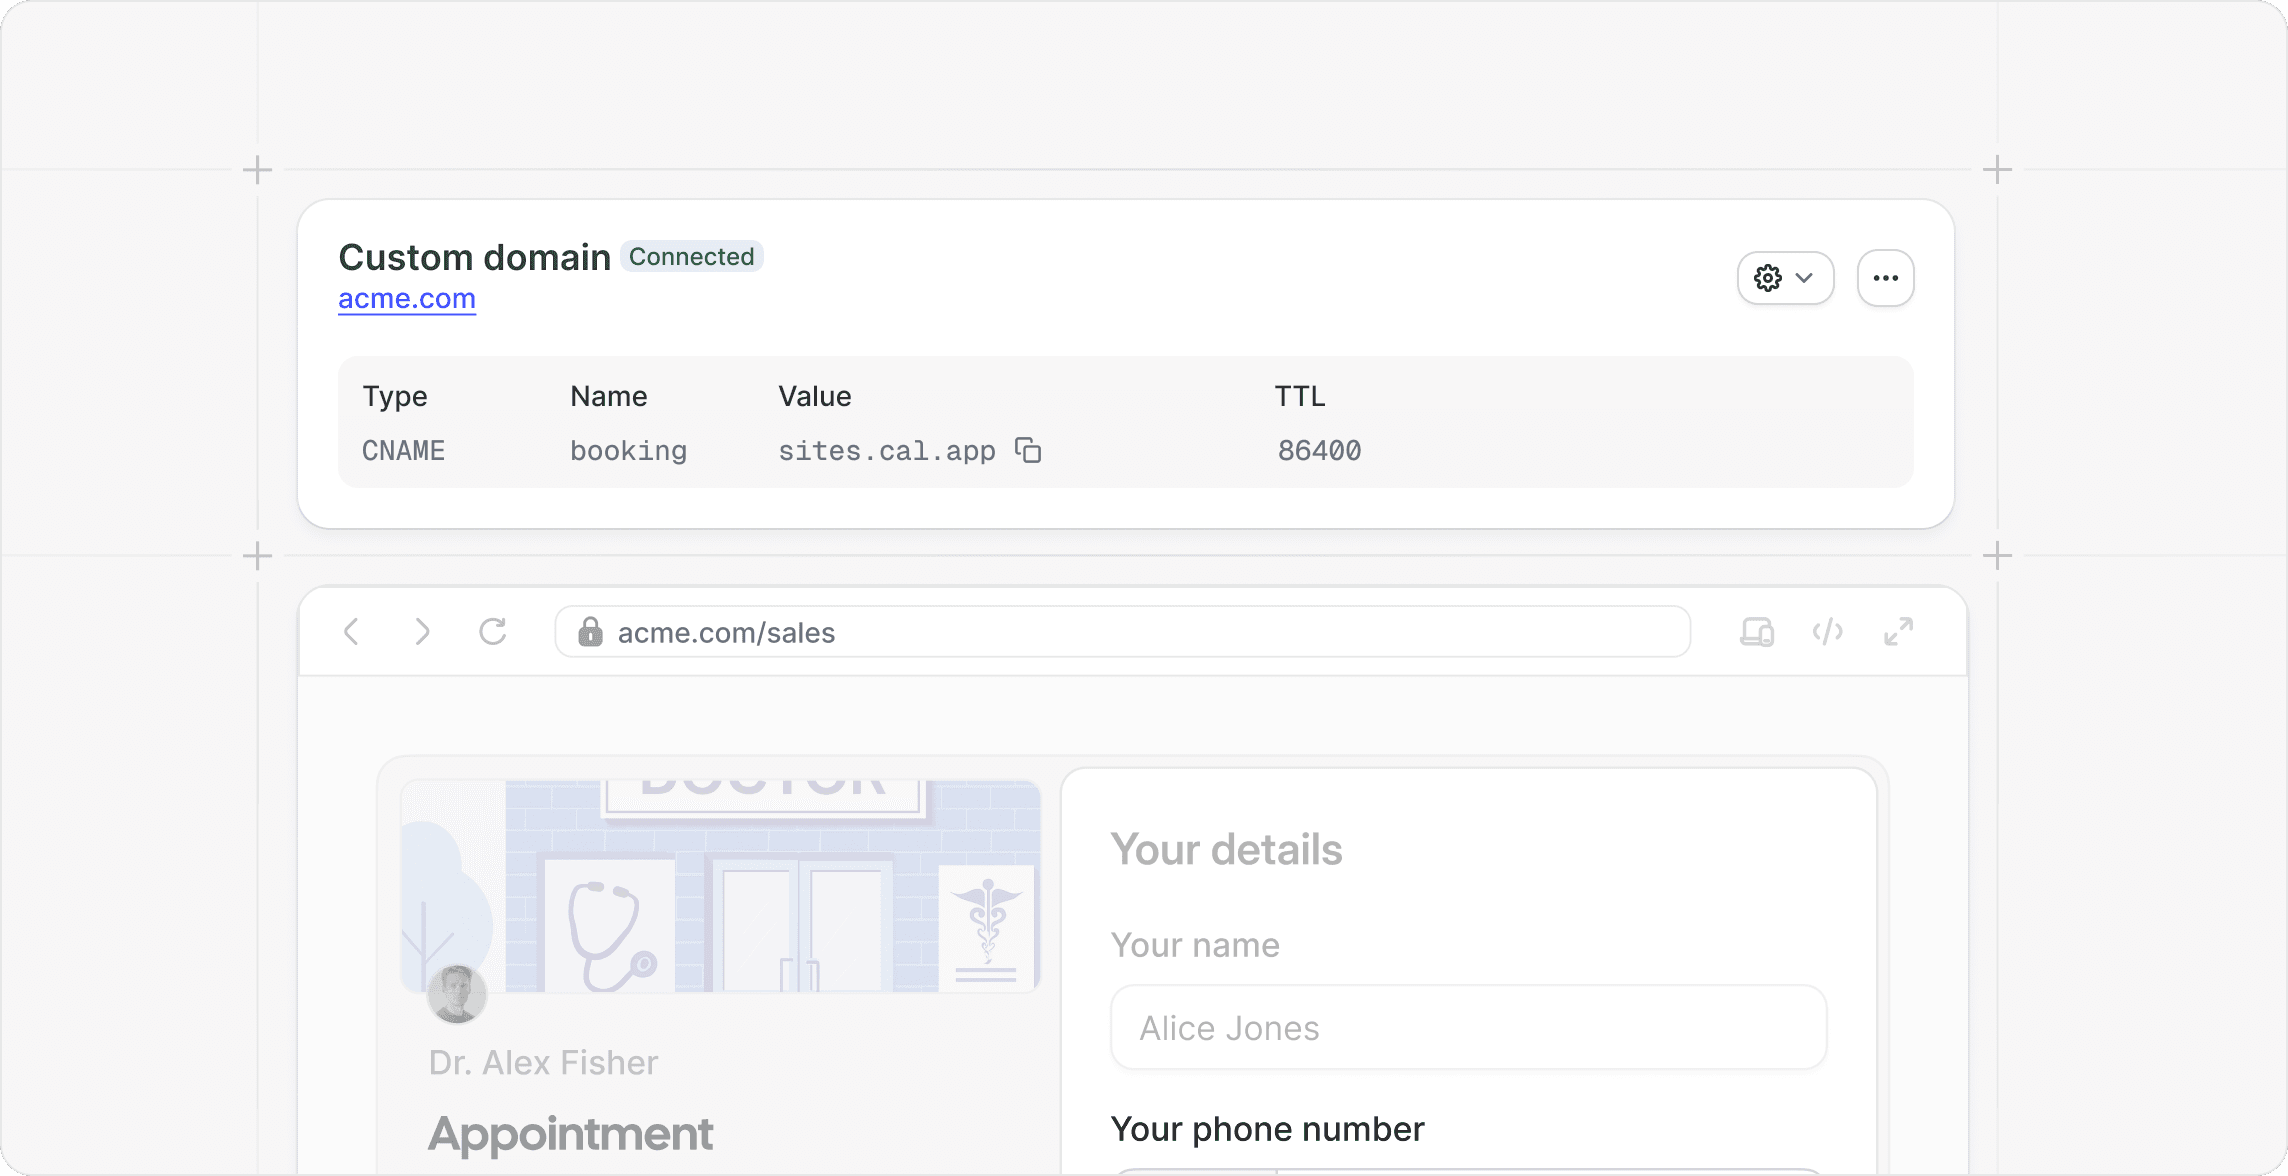Expand preview to full screen
This screenshot has height=1176, width=2288.
(x=1898, y=632)
